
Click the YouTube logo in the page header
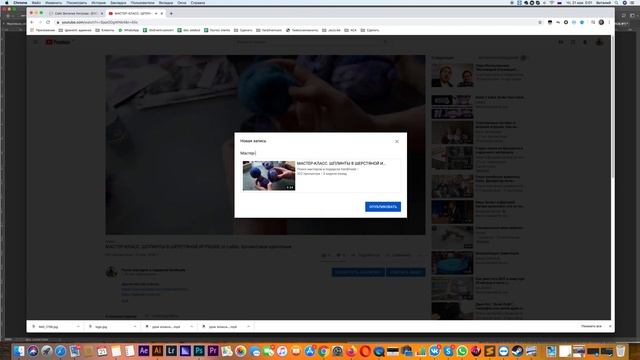(x=58, y=42)
